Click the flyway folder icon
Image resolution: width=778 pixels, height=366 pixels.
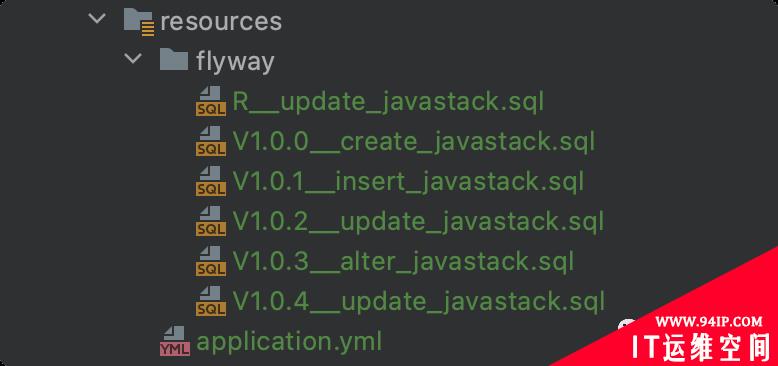(174, 60)
